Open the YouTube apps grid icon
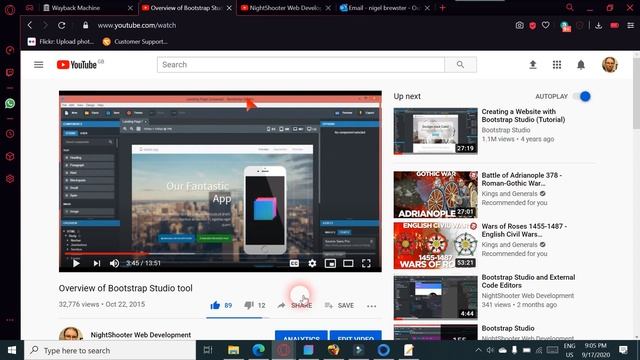 [x=557, y=64]
